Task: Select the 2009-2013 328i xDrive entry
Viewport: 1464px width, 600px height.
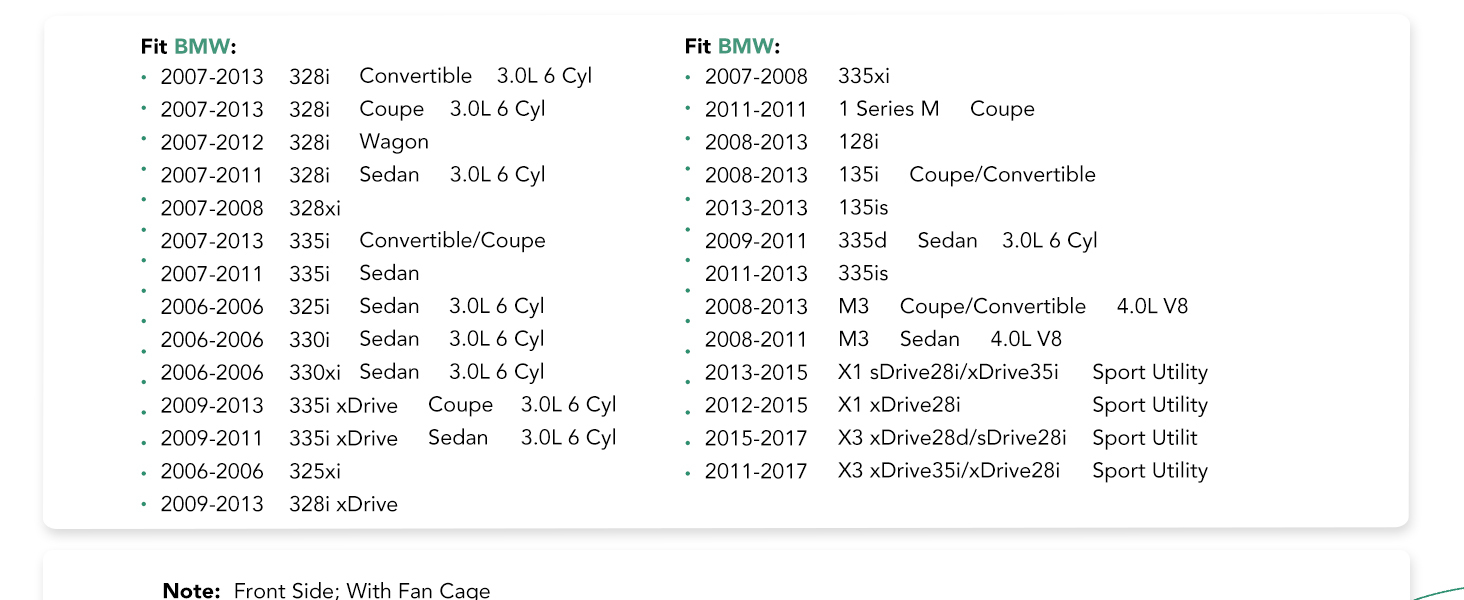Action: tap(279, 504)
